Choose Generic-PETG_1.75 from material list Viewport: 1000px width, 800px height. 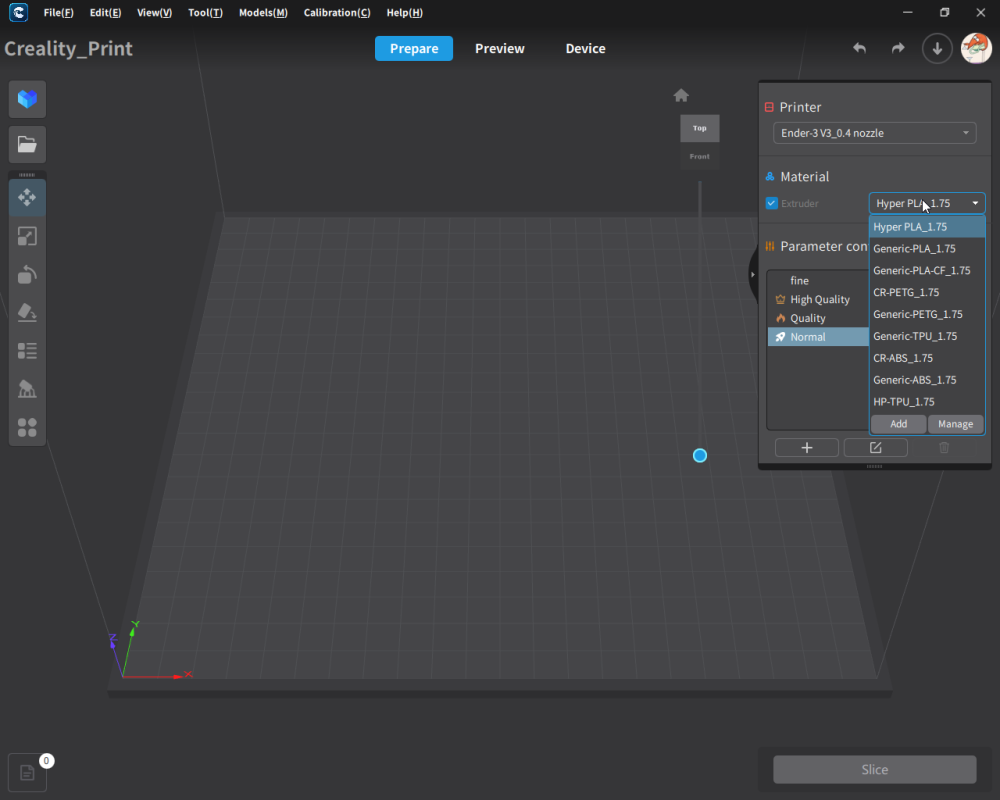pos(917,314)
